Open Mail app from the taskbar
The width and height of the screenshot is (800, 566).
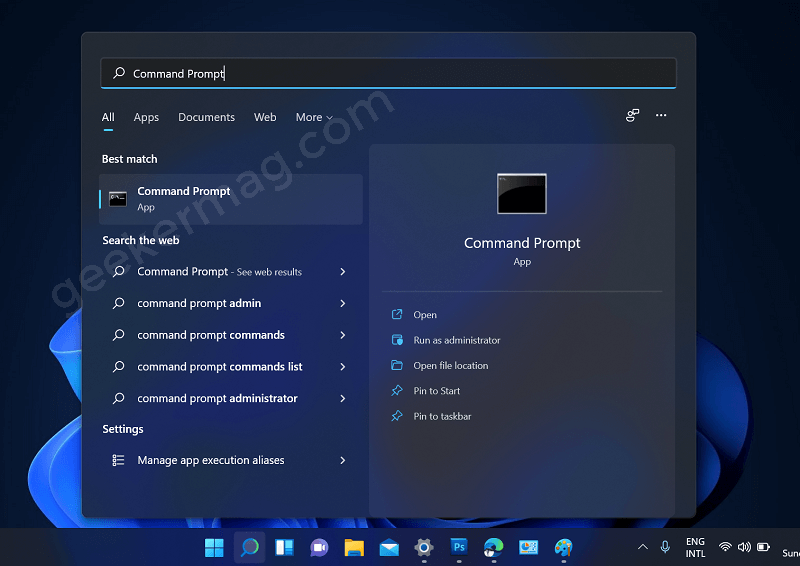[389, 548]
